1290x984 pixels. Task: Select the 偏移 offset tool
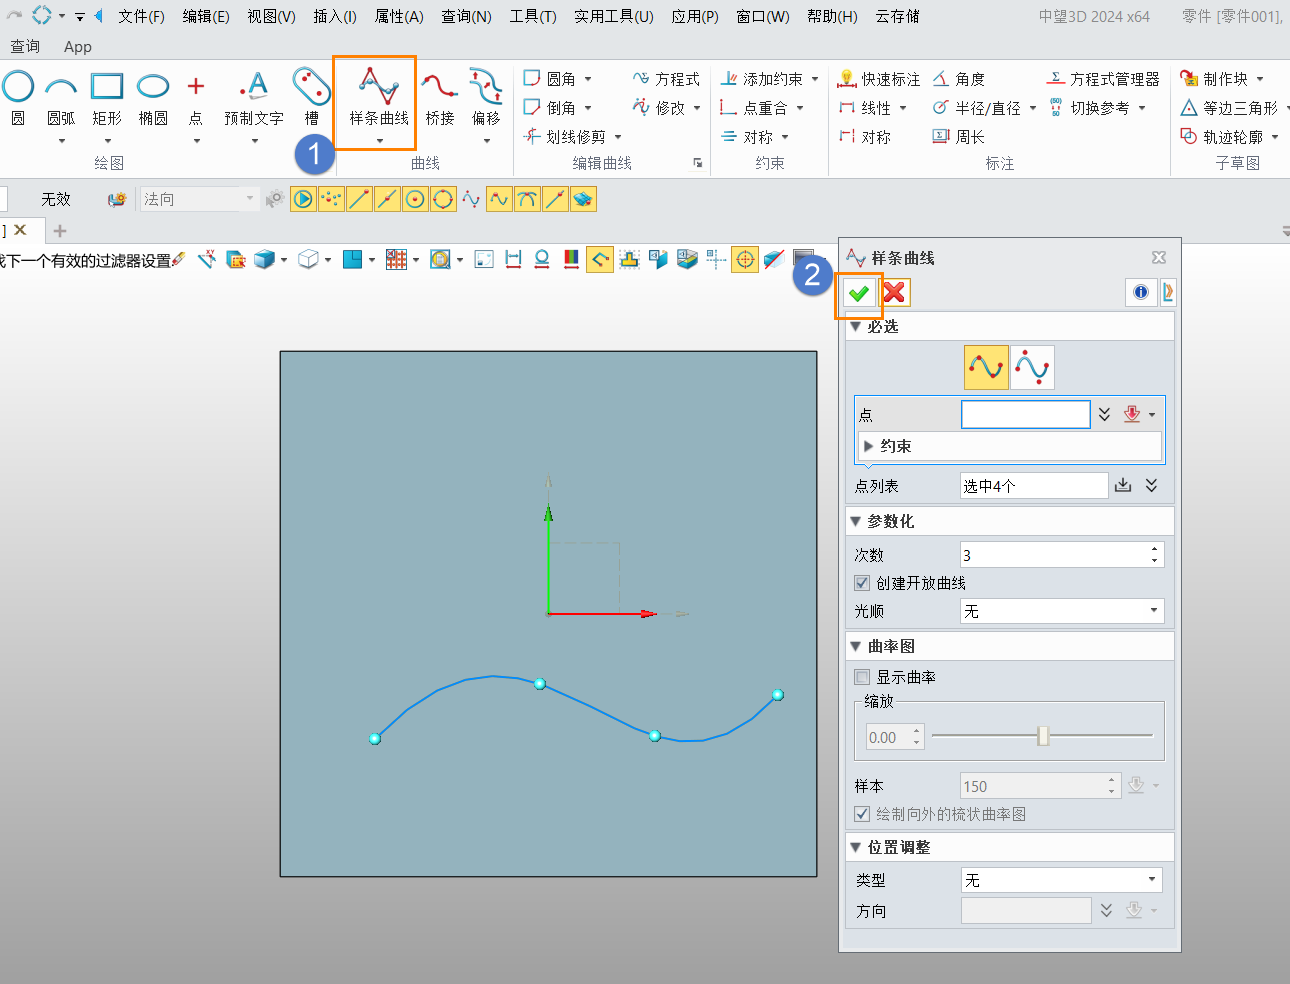coord(486,98)
